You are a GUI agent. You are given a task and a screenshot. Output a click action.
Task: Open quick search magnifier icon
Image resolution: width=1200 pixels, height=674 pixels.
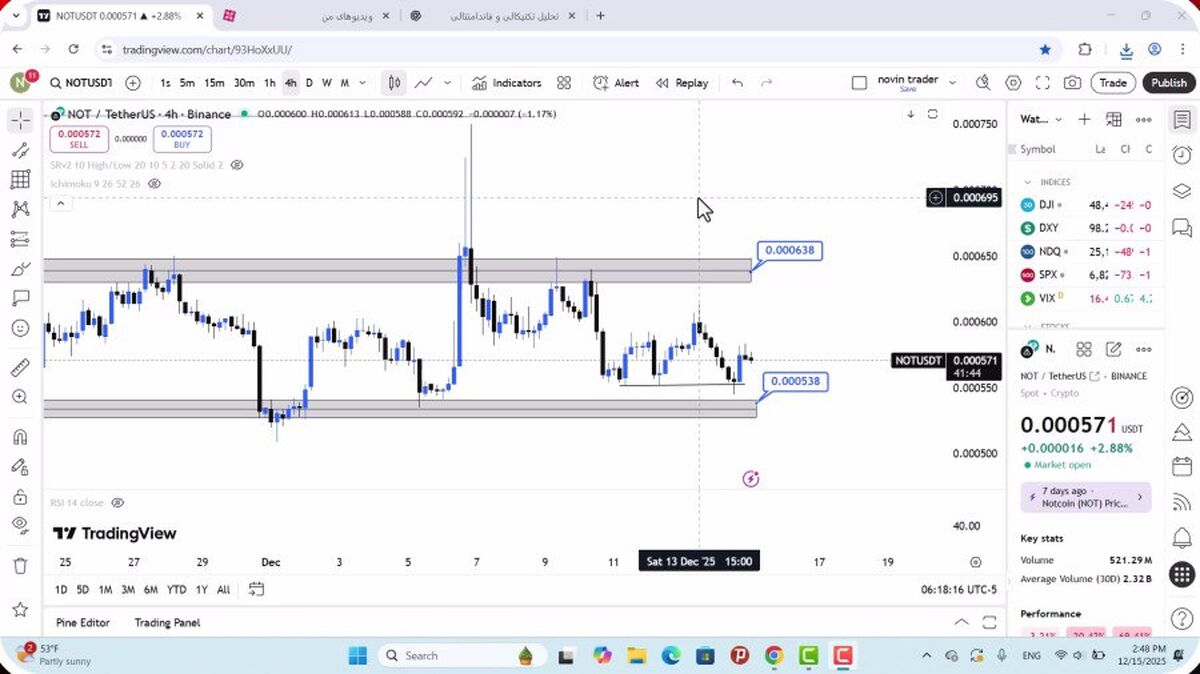(x=983, y=83)
